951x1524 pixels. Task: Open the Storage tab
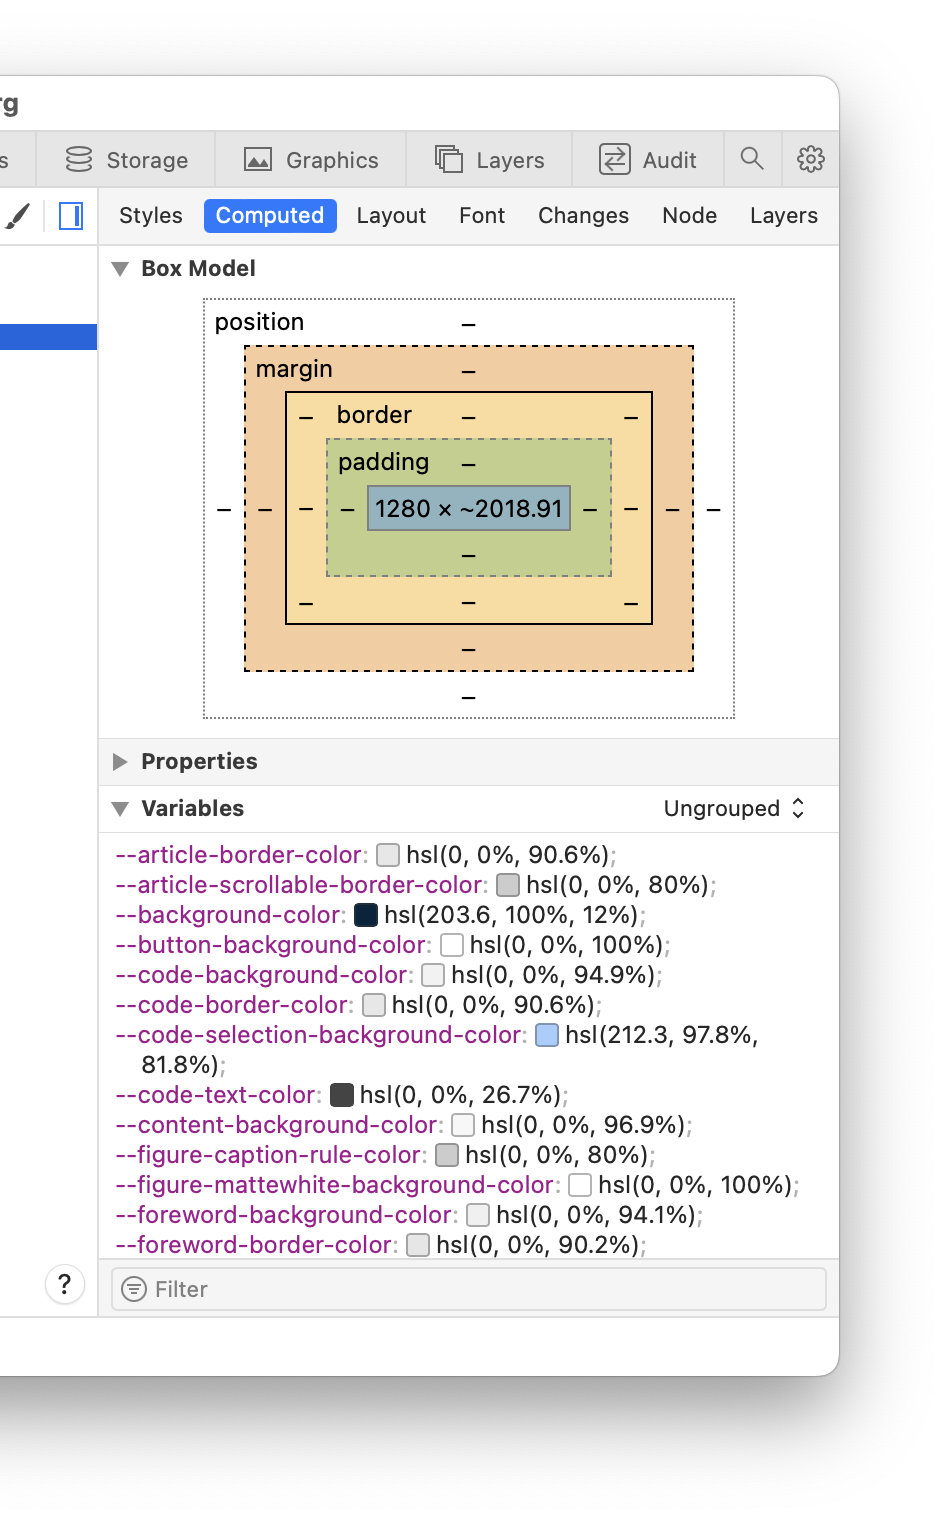pos(126,160)
